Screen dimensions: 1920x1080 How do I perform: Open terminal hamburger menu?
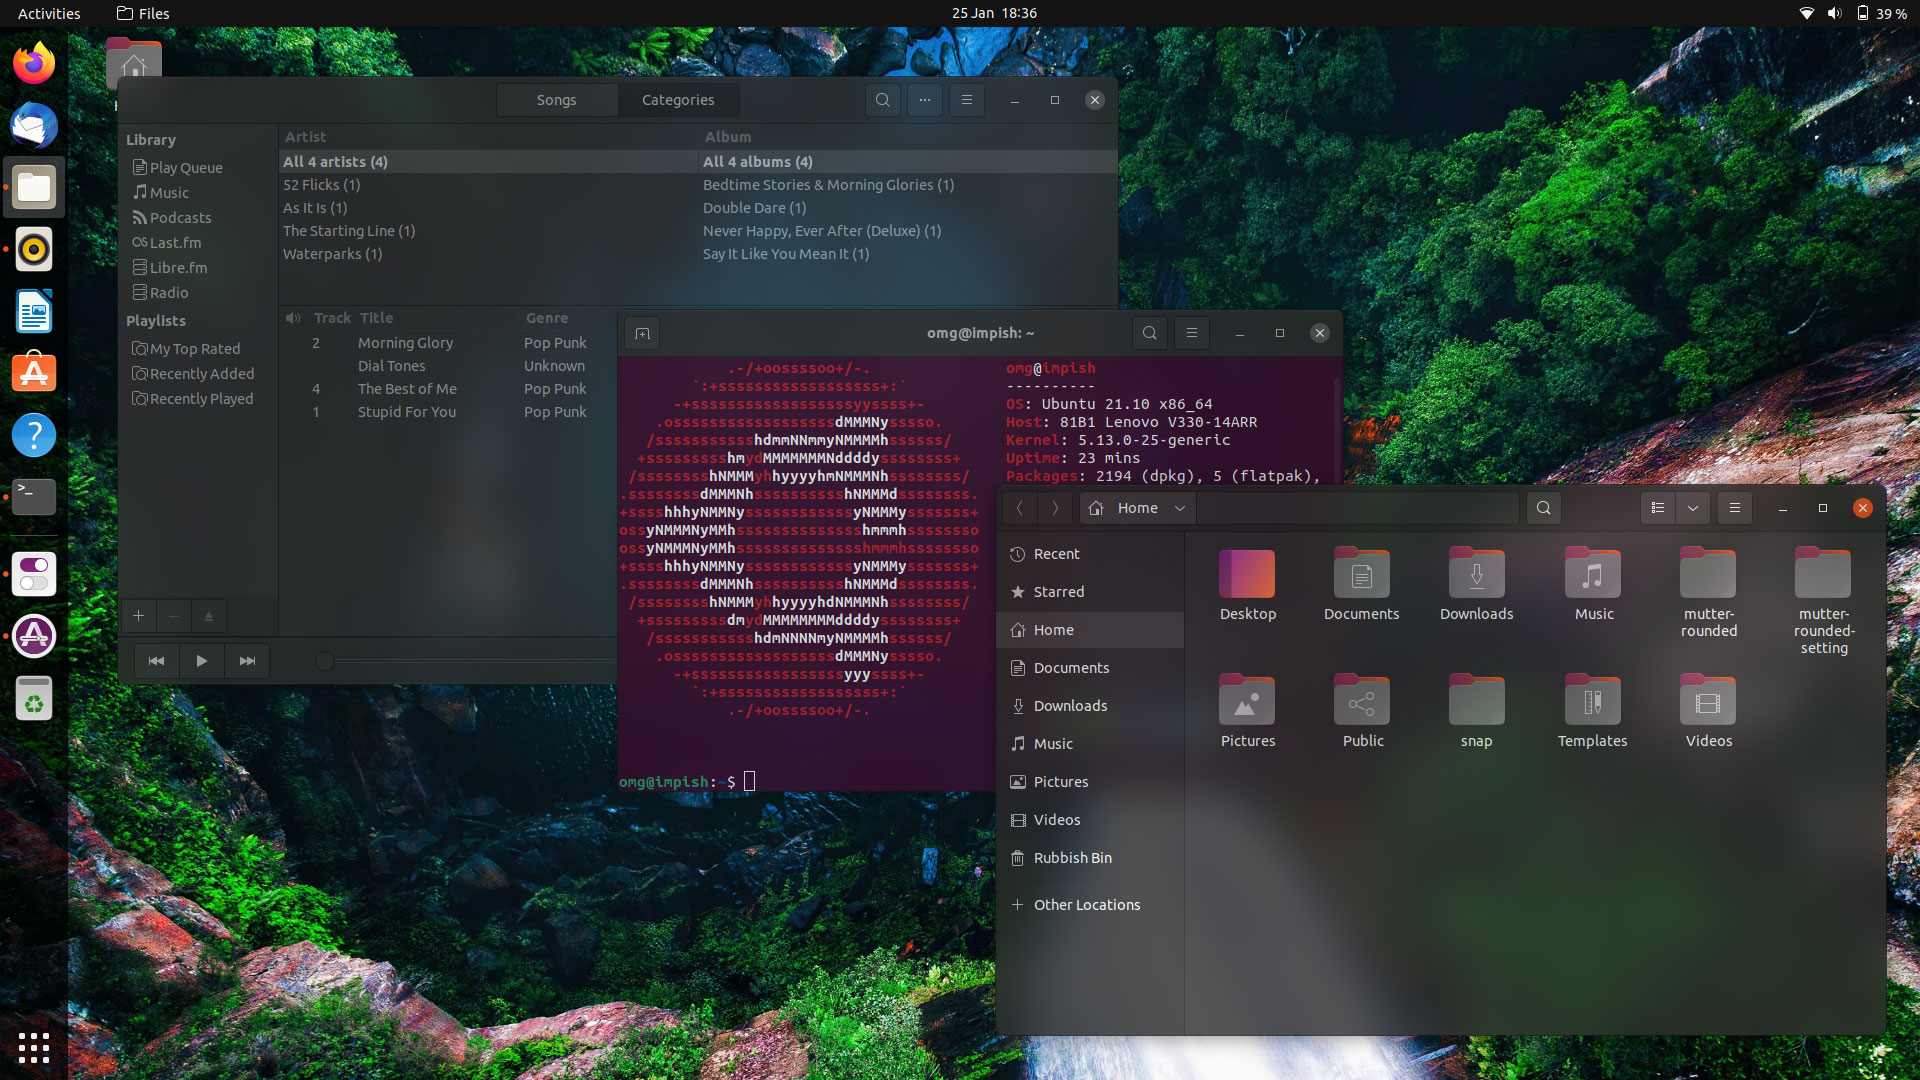click(x=1191, y=333)
